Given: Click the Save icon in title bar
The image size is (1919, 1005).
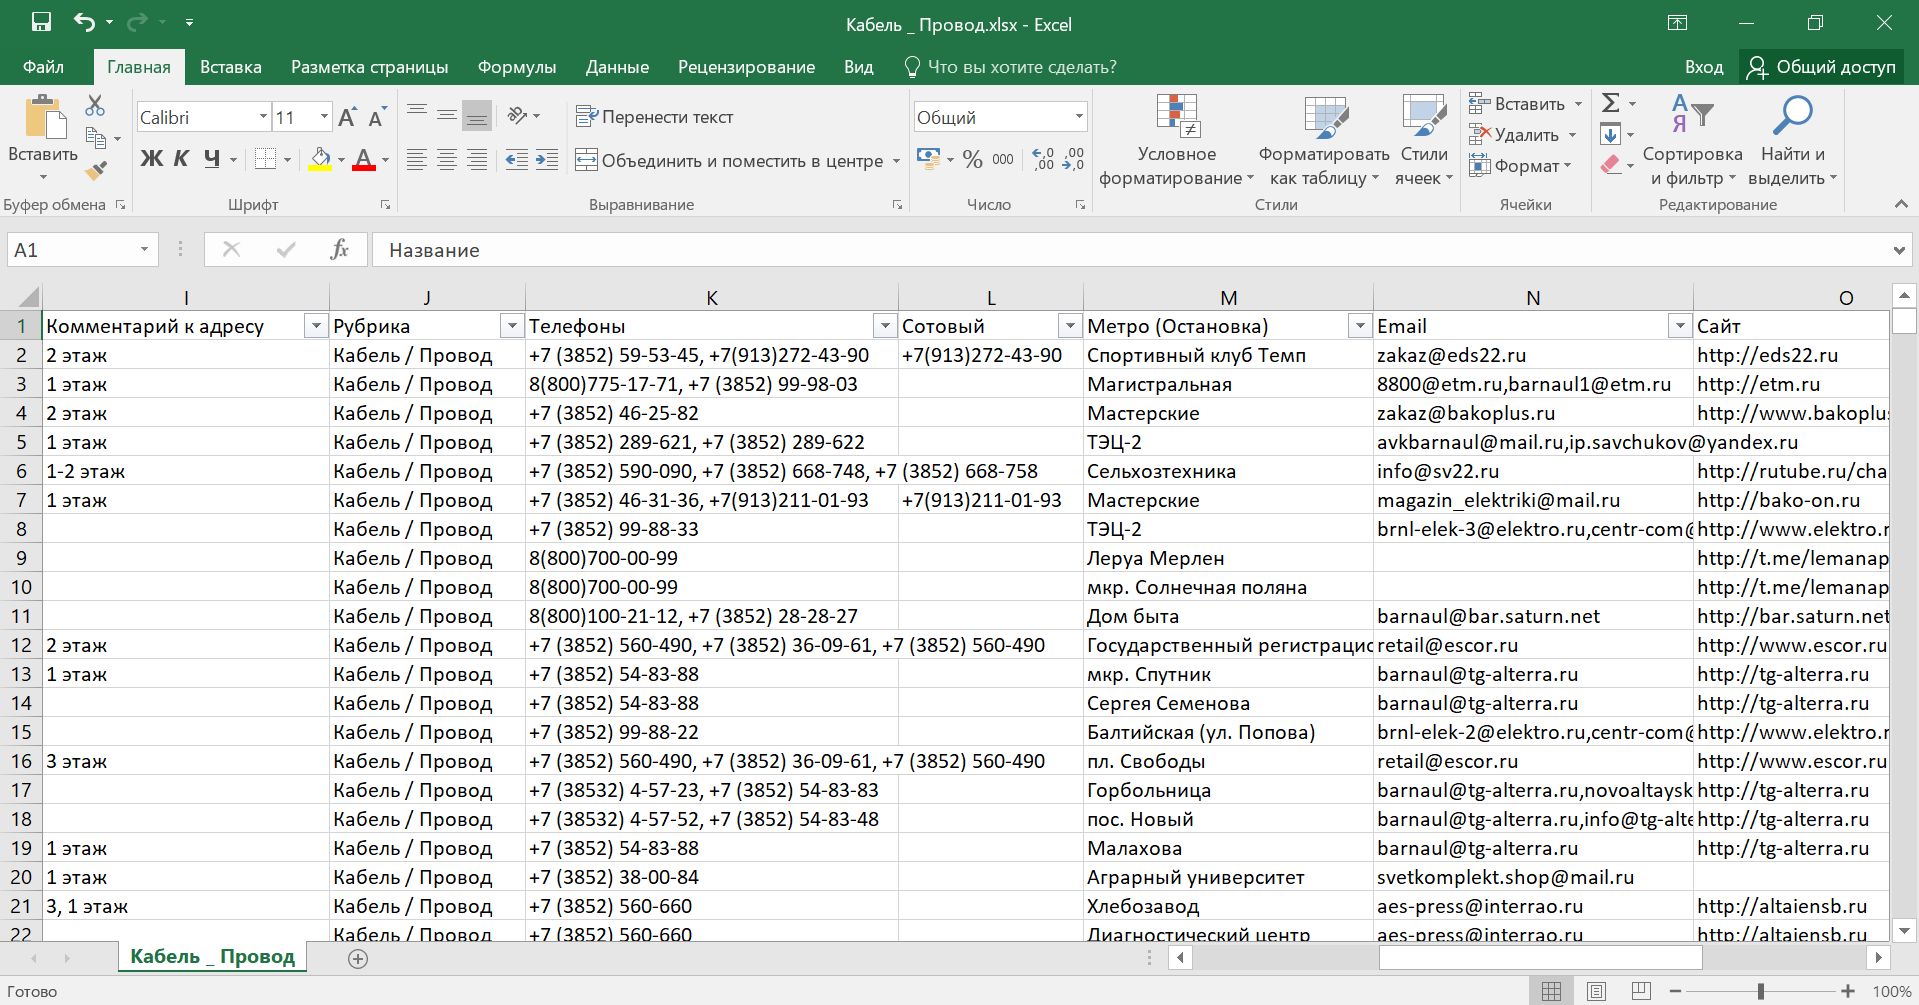Looking at the screenshot, I should (41, 23).
